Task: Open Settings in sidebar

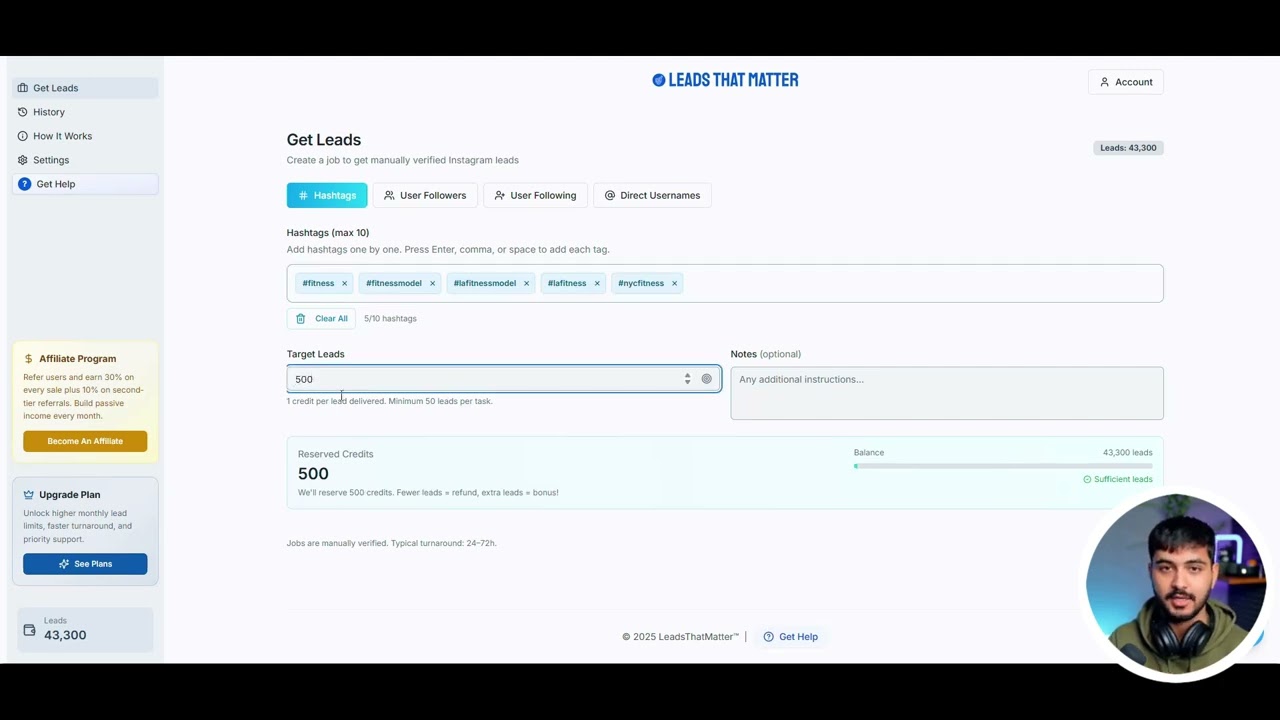Action: (85, 160)
